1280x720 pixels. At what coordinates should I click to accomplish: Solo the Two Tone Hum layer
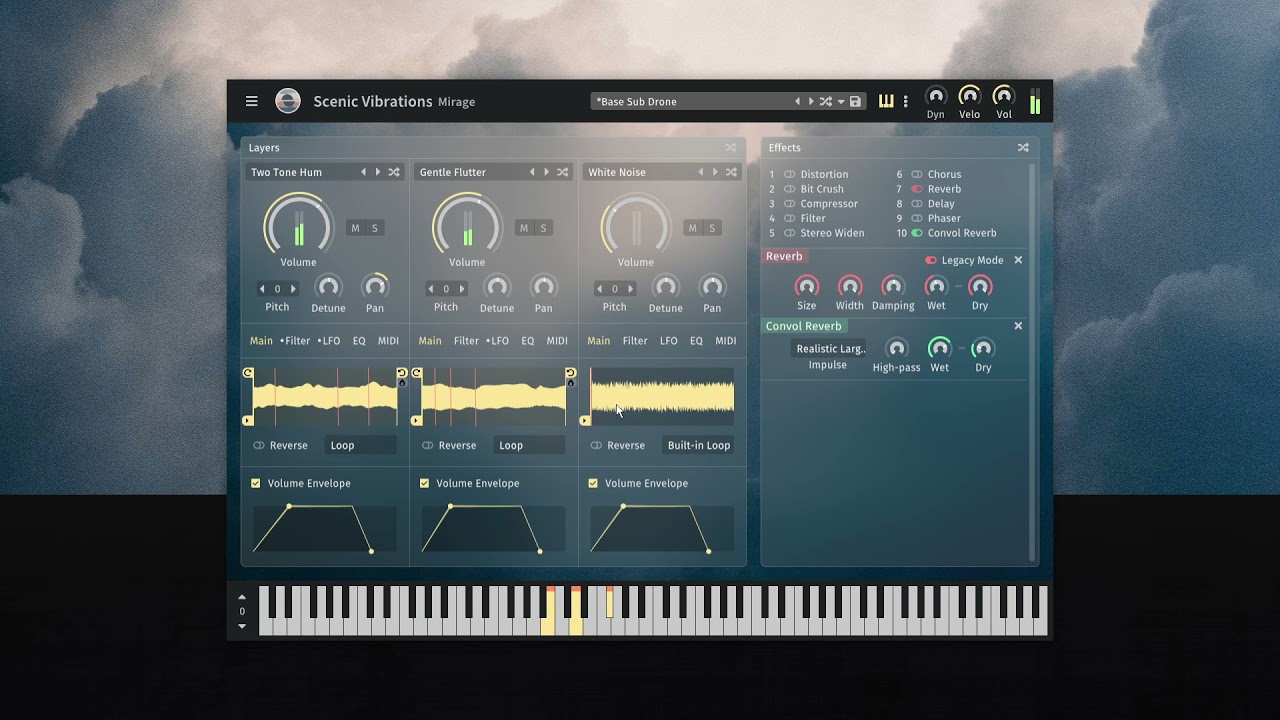[375, 228]
